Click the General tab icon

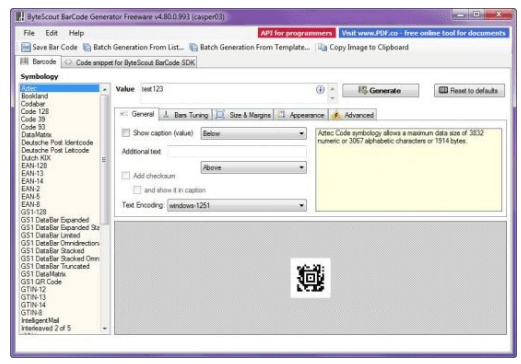coord(124,114)
